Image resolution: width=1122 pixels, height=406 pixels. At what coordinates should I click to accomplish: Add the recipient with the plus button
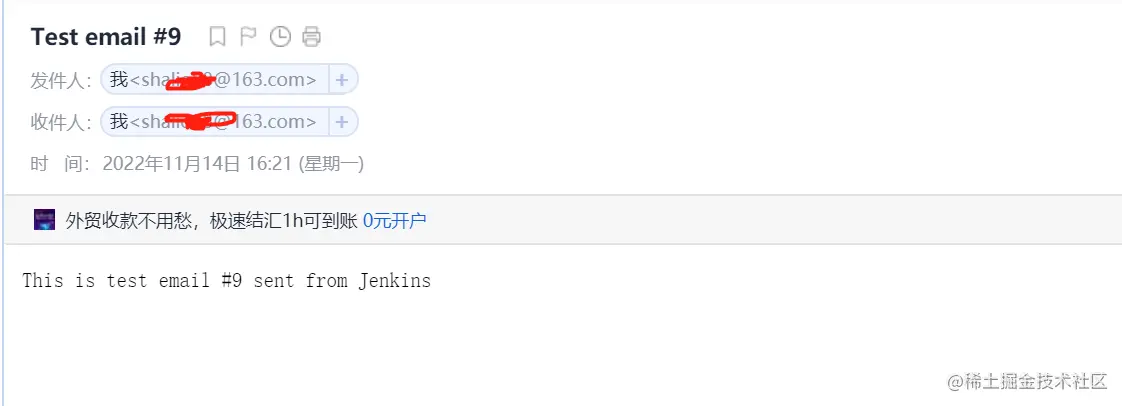click(342, 122)
